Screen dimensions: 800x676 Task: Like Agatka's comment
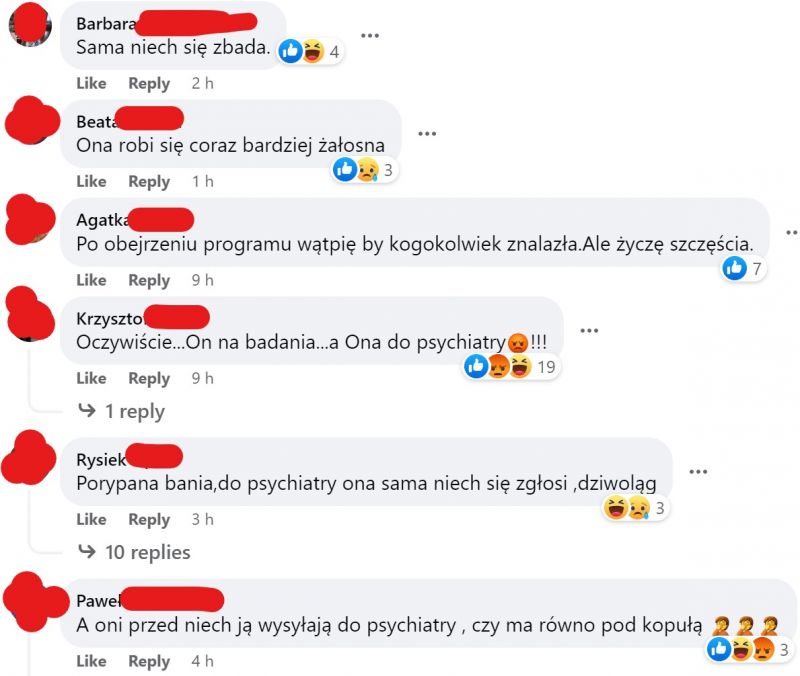(91, 280)
